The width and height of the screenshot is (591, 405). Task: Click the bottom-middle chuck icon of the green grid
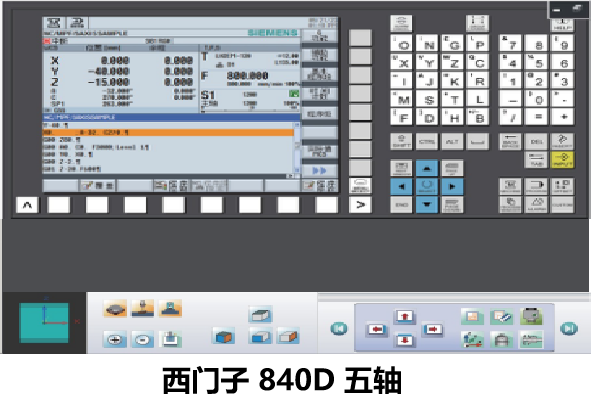tap(502, 339)
